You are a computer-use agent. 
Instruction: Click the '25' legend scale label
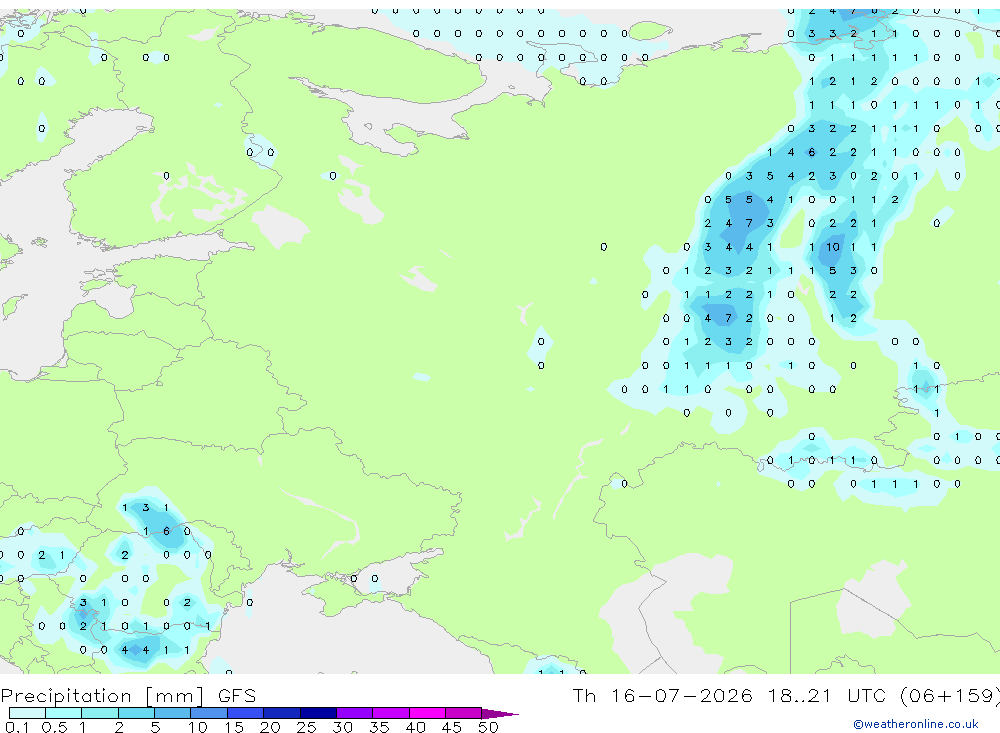coord(306,727)
